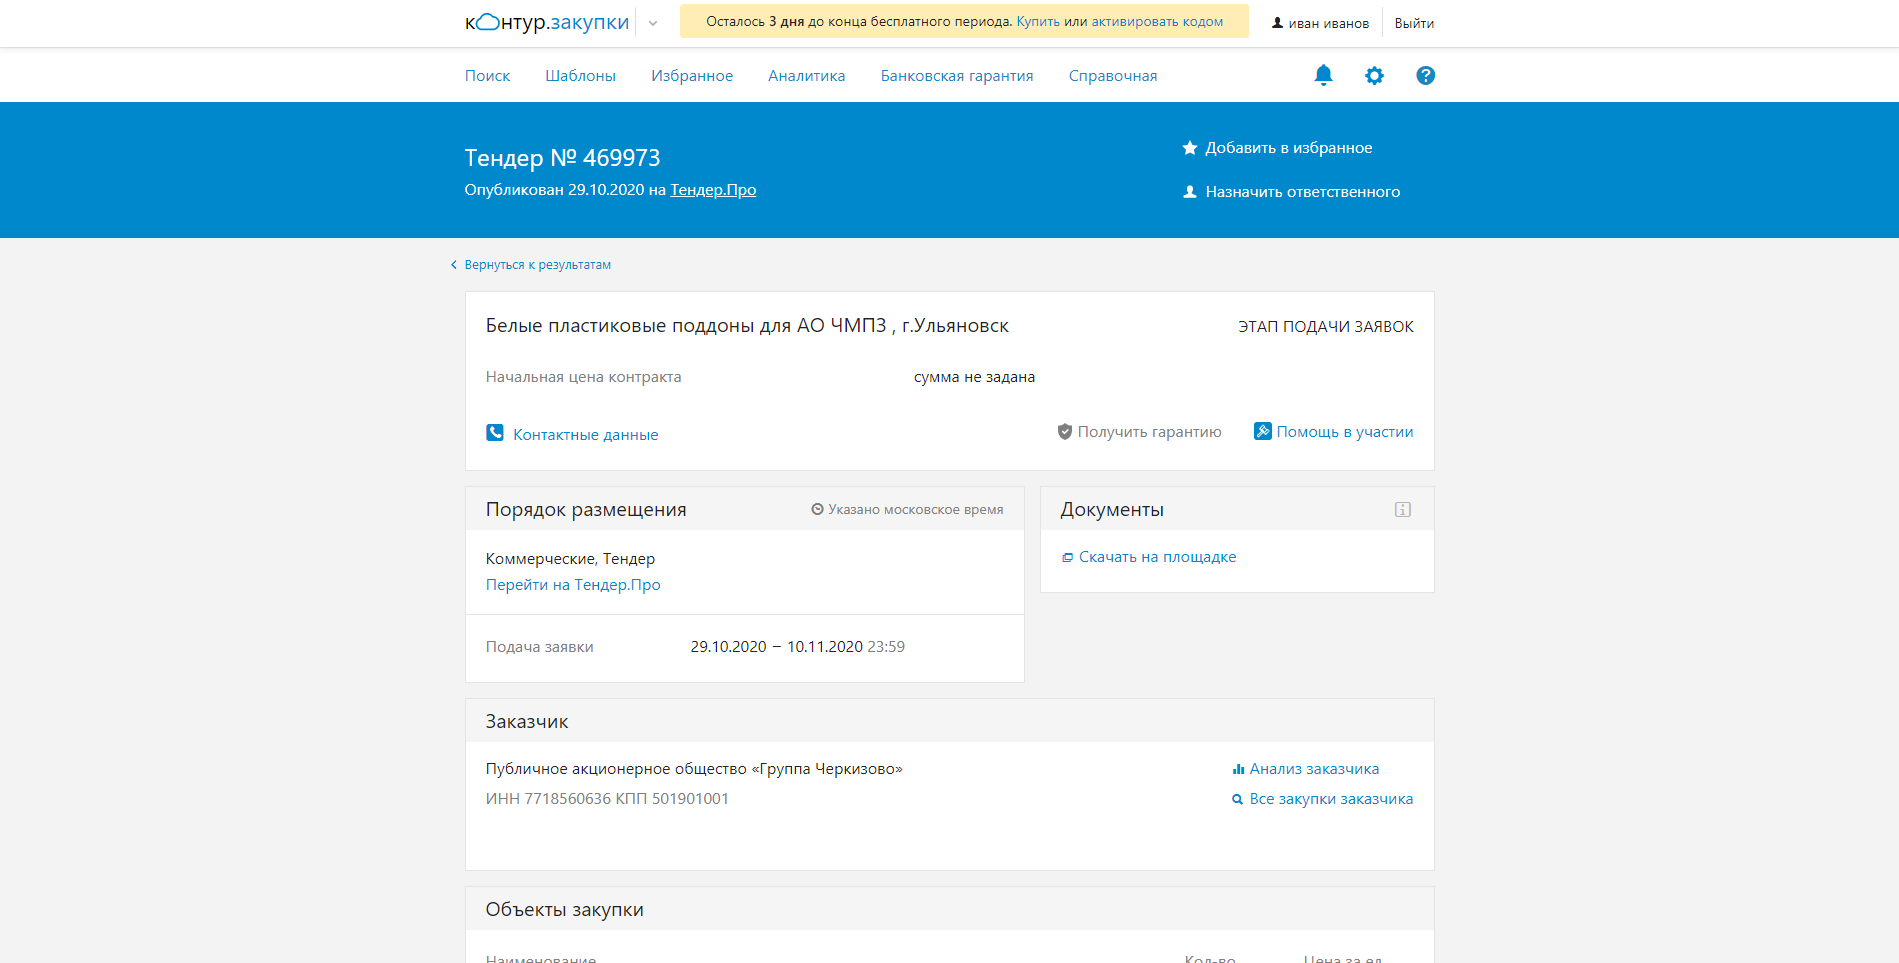Click the tender title Белые пластиковые поддоны

pyautogui.click(x=747, y=326)
